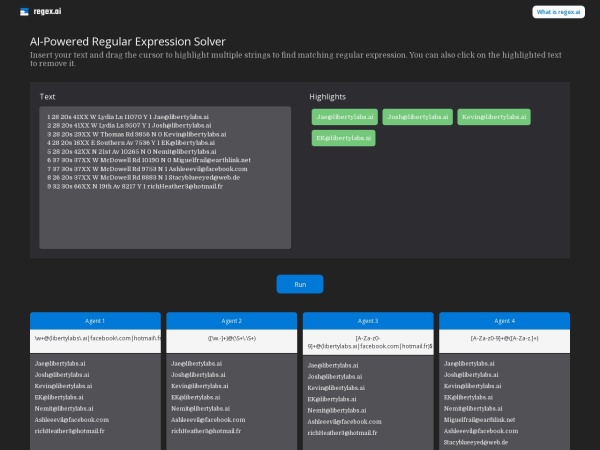Open the 'What is regex.ai' link
This screenshot has height=450, width=600.
coord(558,12)
